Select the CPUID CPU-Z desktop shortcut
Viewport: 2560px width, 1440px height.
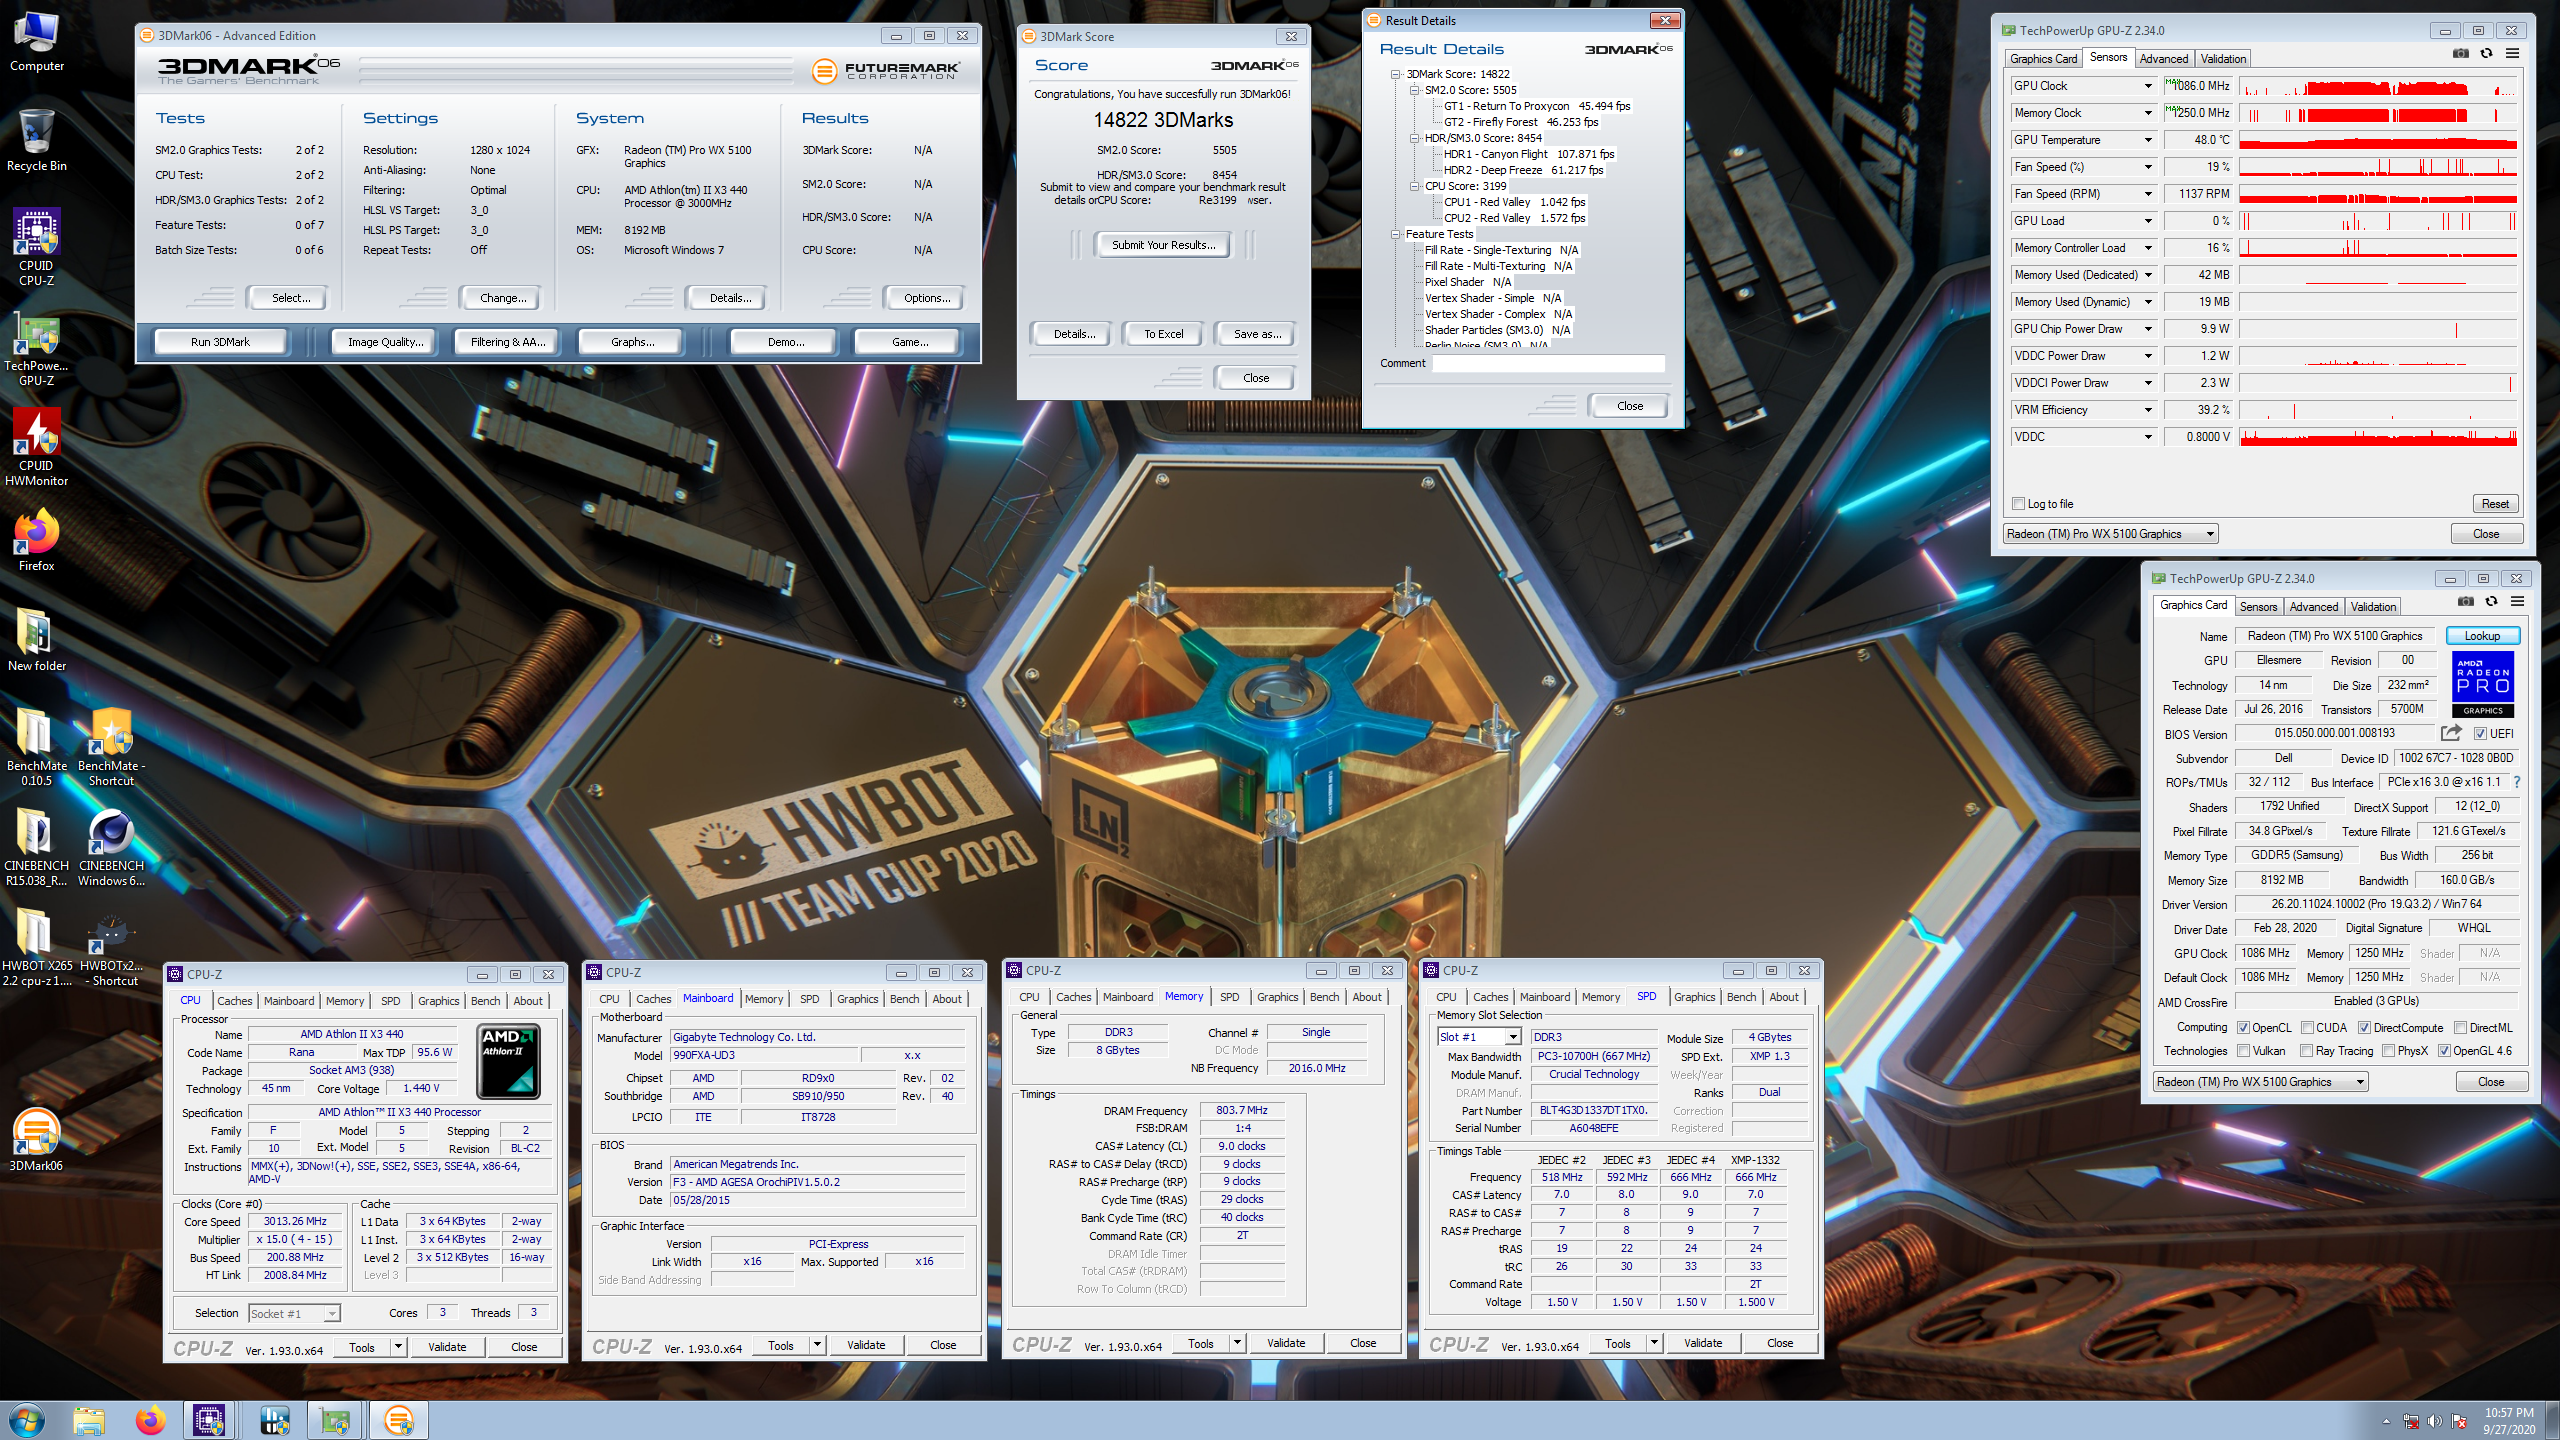click(36, 247)
